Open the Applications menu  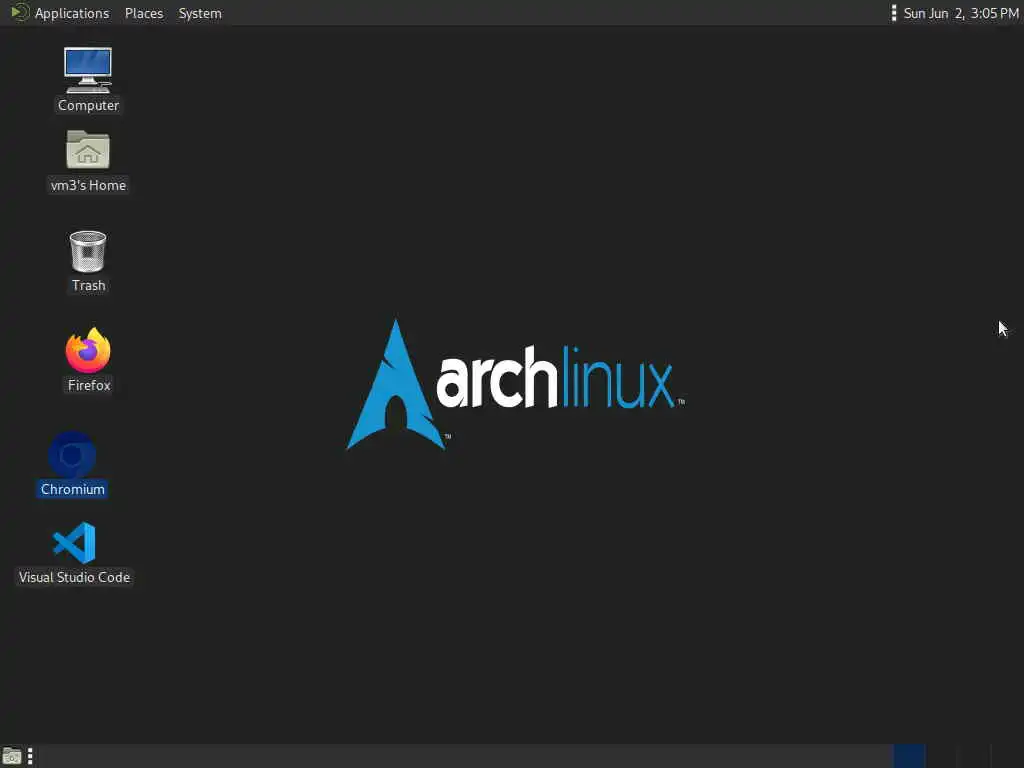click(x=72, y=13)
